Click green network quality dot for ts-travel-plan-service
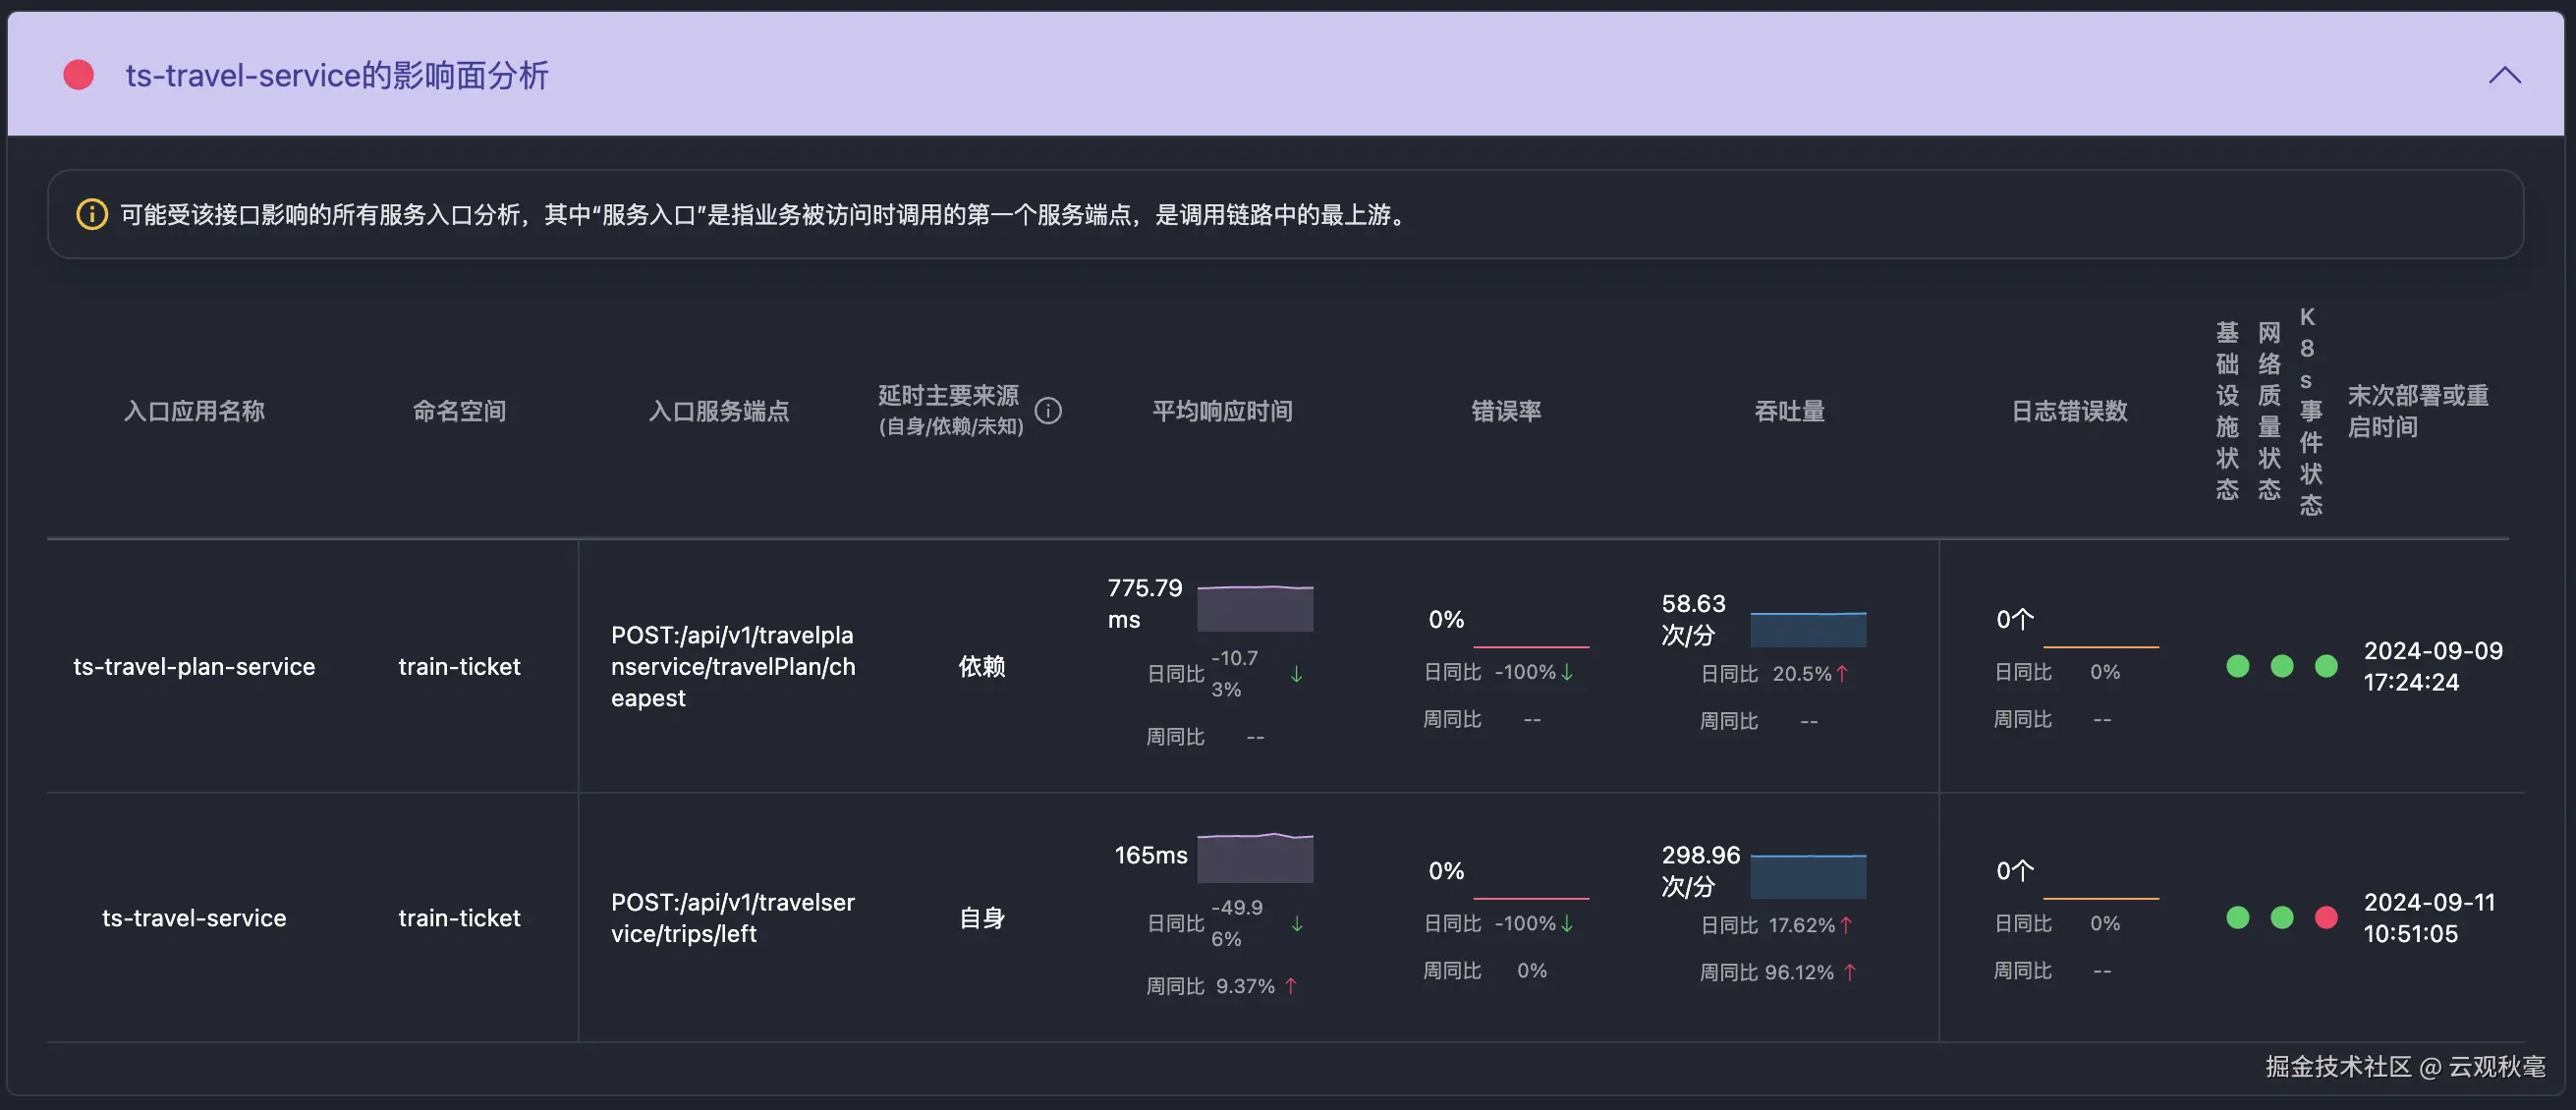The width and height of the screenshot is (2576, 1110). pyautogui.click(x=2282, y=666)
